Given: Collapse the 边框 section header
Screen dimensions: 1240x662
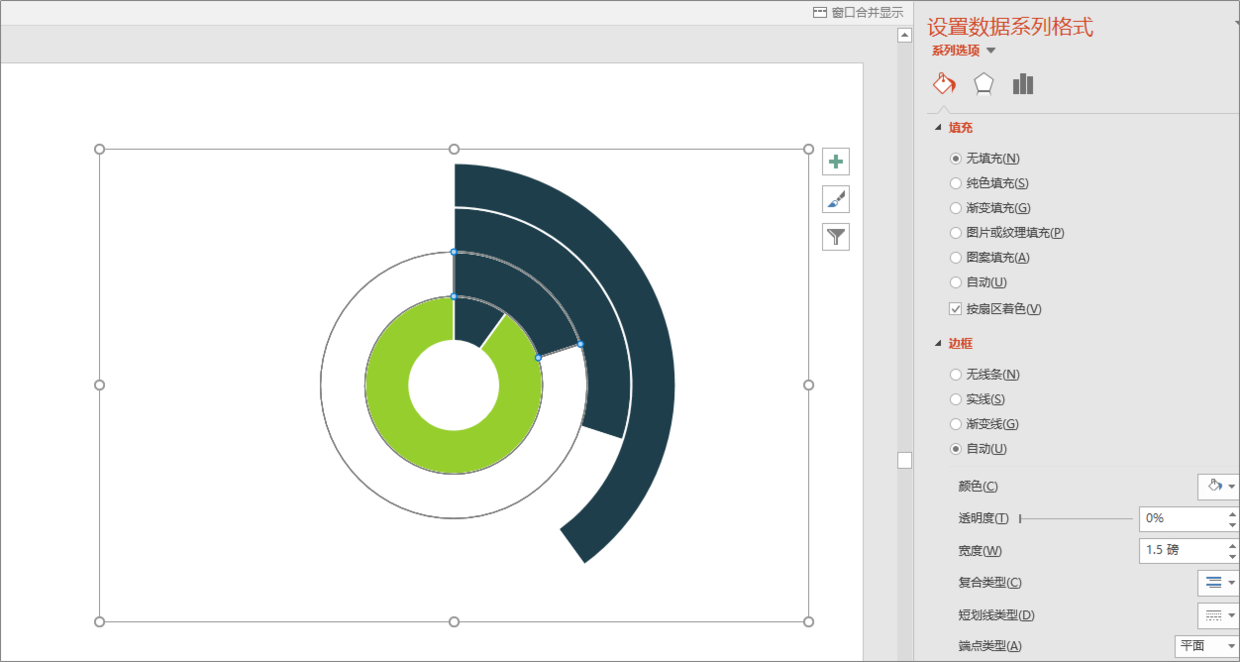Looking at the screenshot, I should coord(938,343).
